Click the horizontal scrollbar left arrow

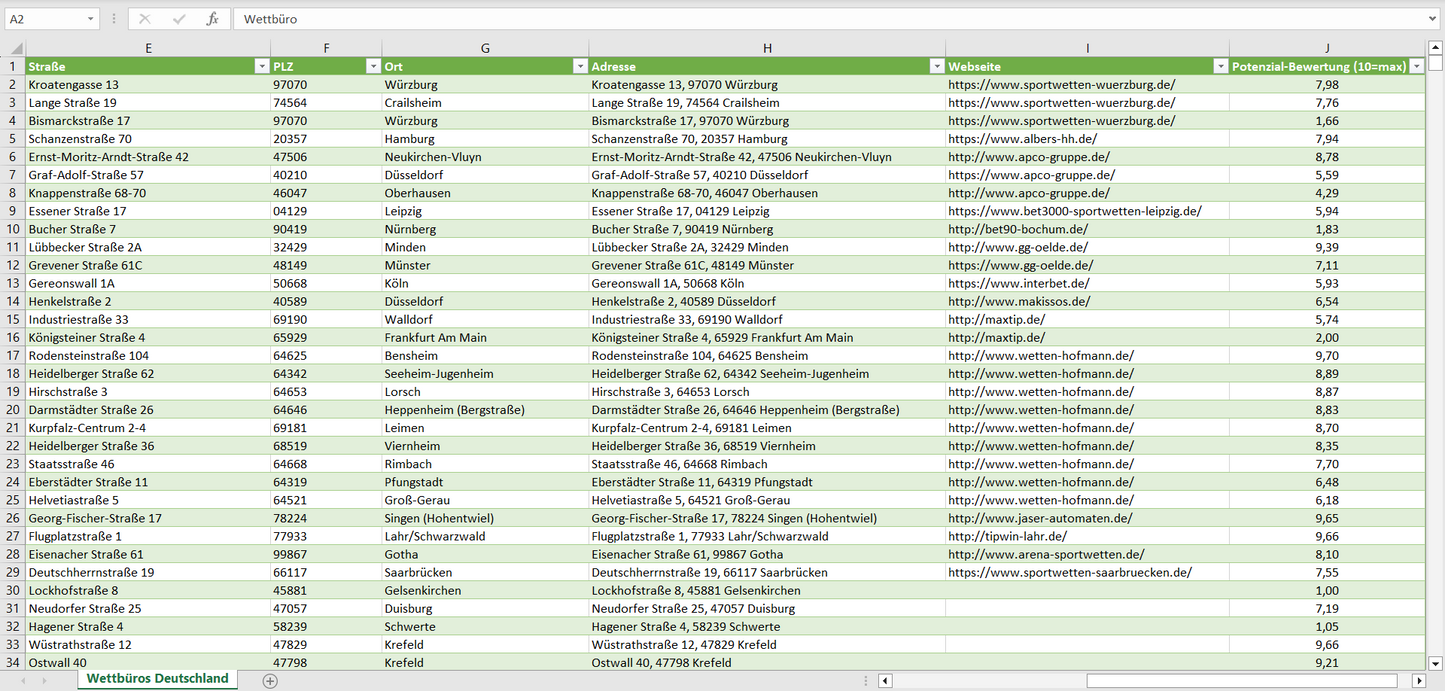click(885, 681)
